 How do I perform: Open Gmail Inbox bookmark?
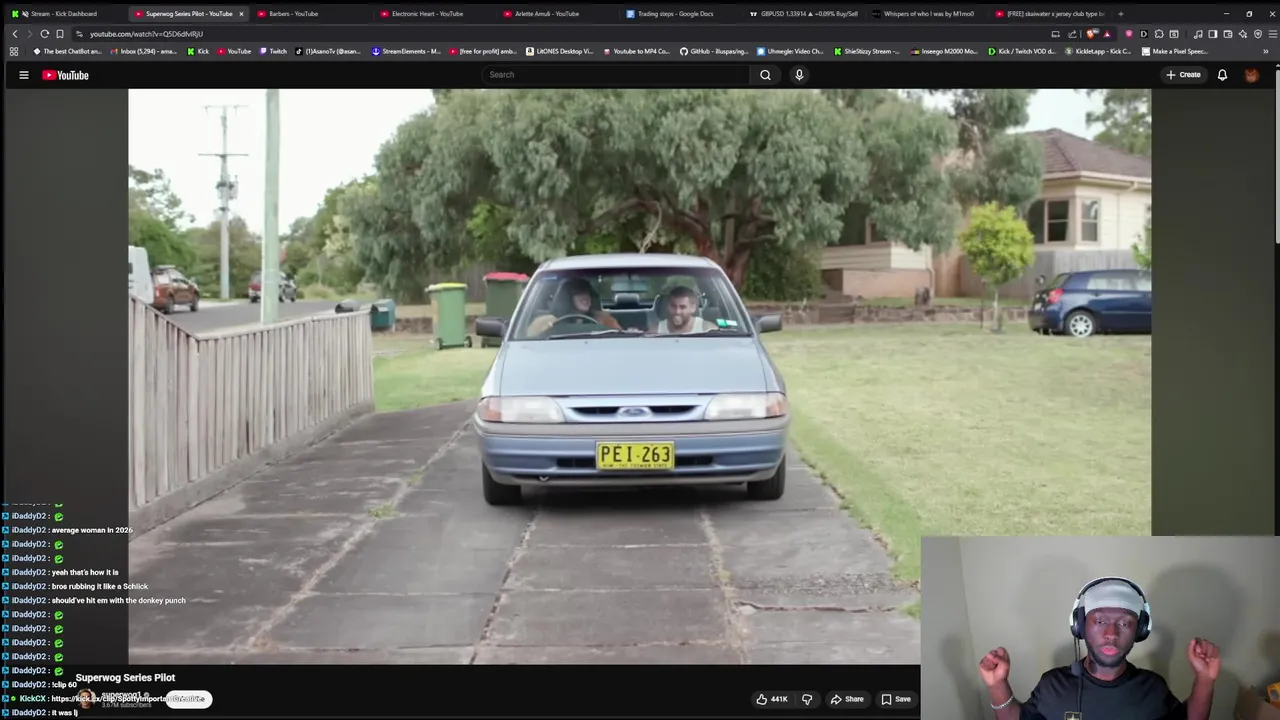(143, 51)
